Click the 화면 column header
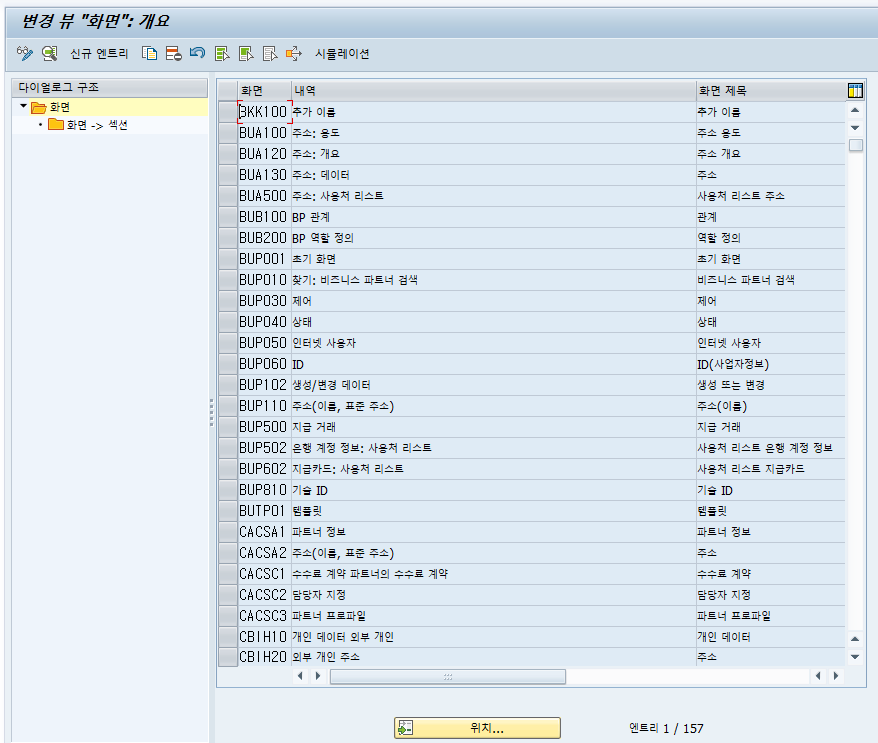 point(264,91)
